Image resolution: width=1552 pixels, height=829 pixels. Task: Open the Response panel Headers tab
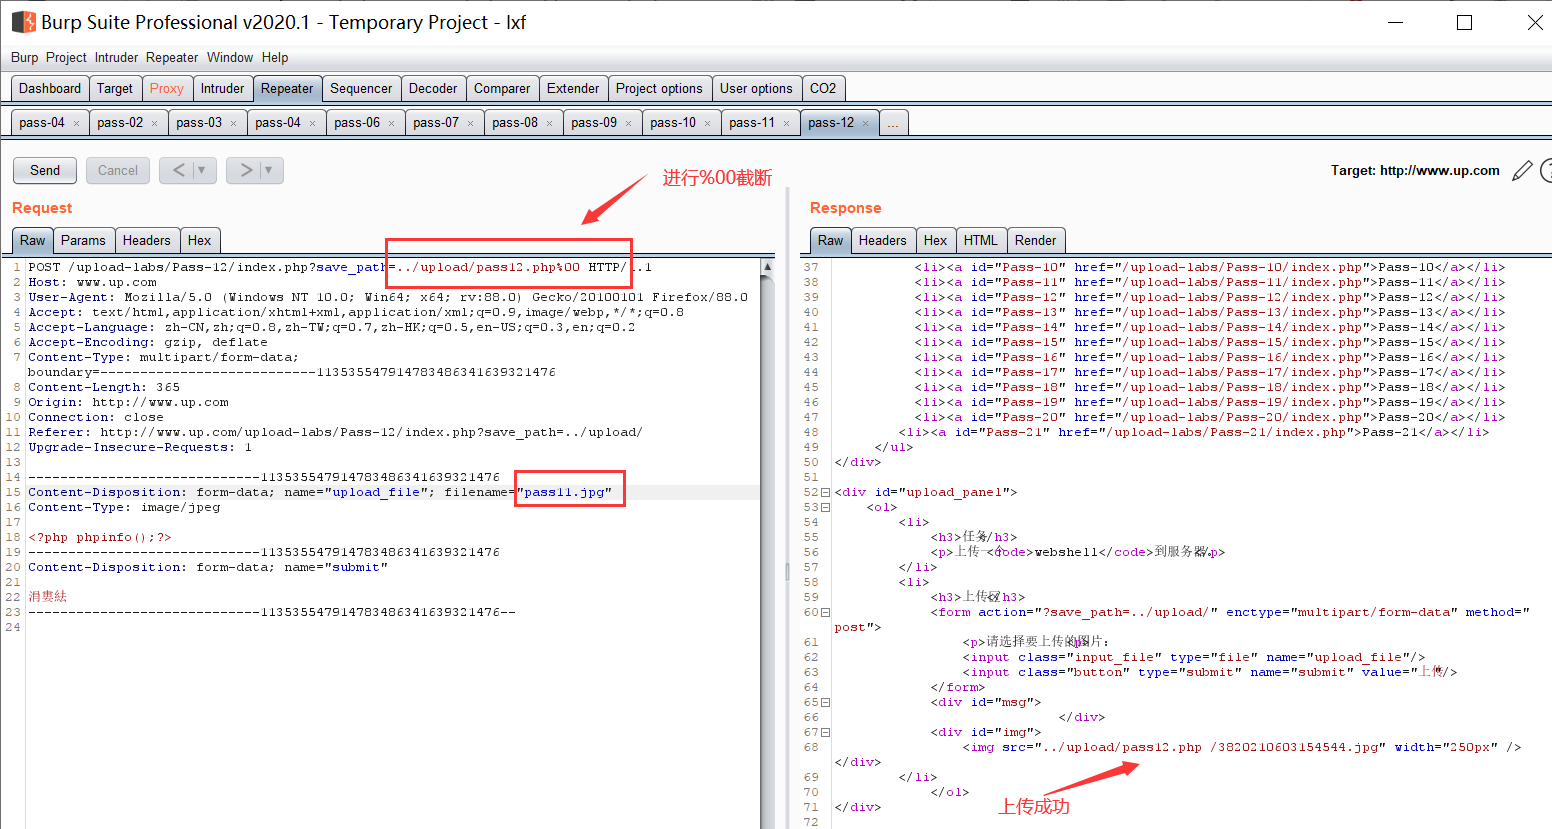(882, 240)
